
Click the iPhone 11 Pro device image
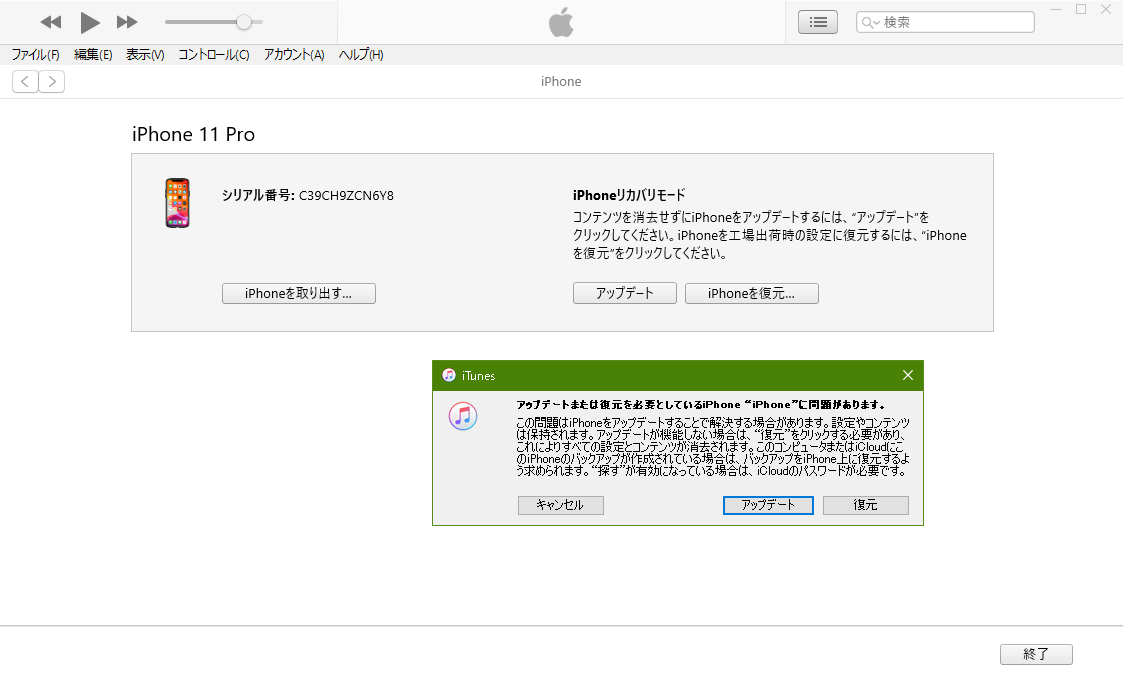coord(178,203)
